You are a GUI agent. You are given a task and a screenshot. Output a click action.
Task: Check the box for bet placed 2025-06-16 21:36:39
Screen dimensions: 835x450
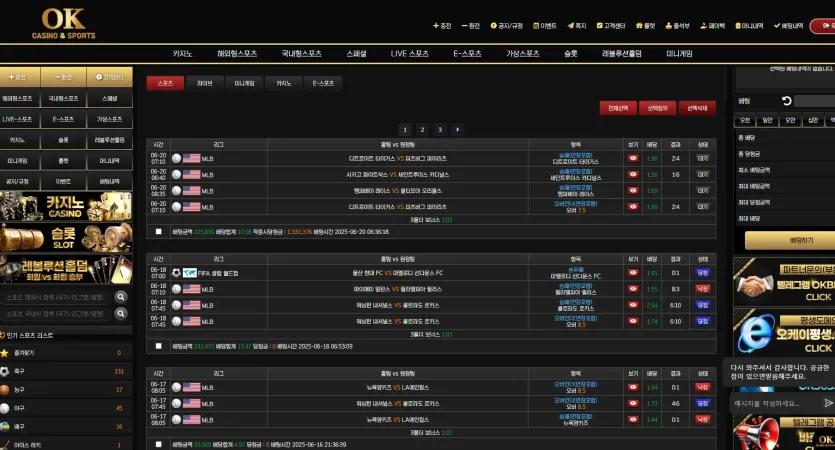(x=158, y=444)
